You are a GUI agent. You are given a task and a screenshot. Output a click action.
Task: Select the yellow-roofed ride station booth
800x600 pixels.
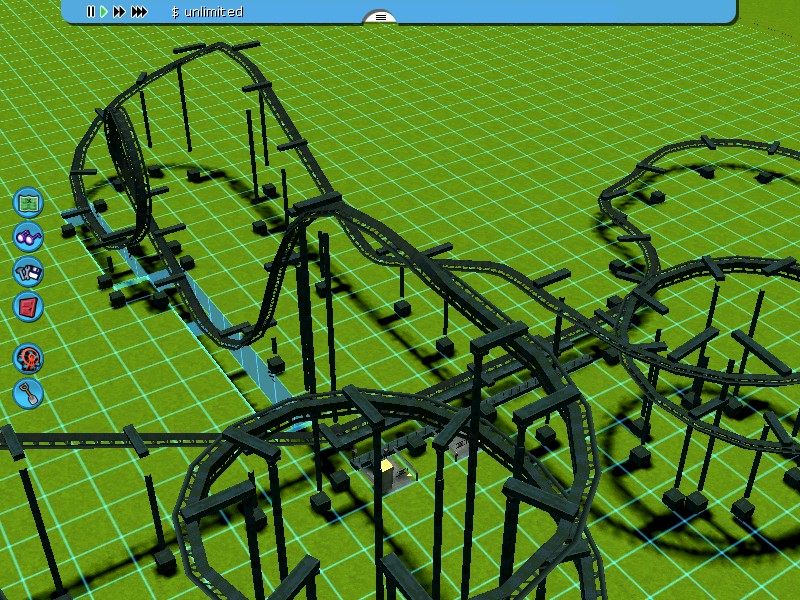[386, 468]
